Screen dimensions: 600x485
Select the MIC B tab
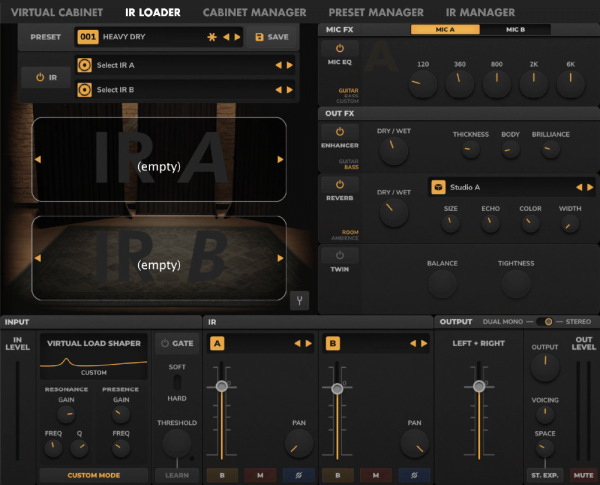[x=515, y=30]
